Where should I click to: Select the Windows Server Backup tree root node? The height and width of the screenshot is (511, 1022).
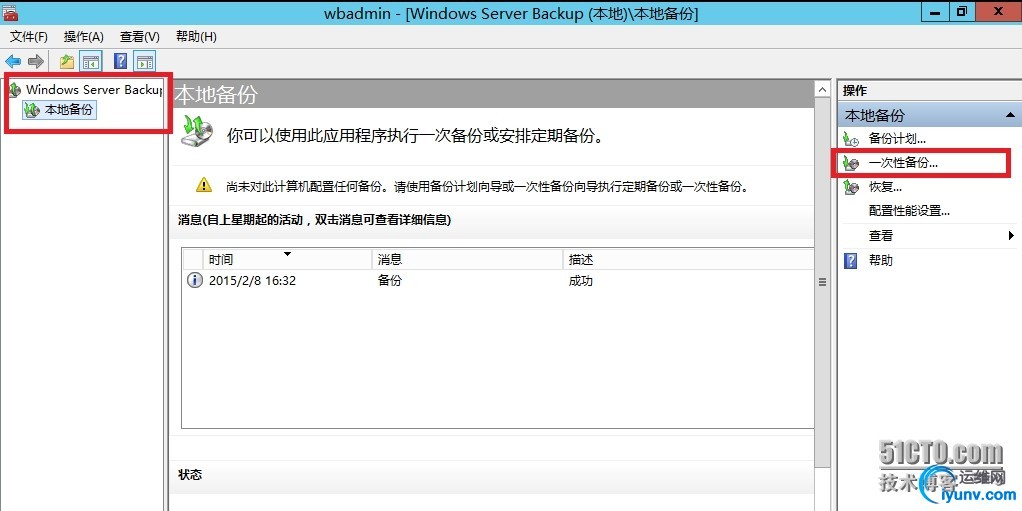click(x=93, y=90)
